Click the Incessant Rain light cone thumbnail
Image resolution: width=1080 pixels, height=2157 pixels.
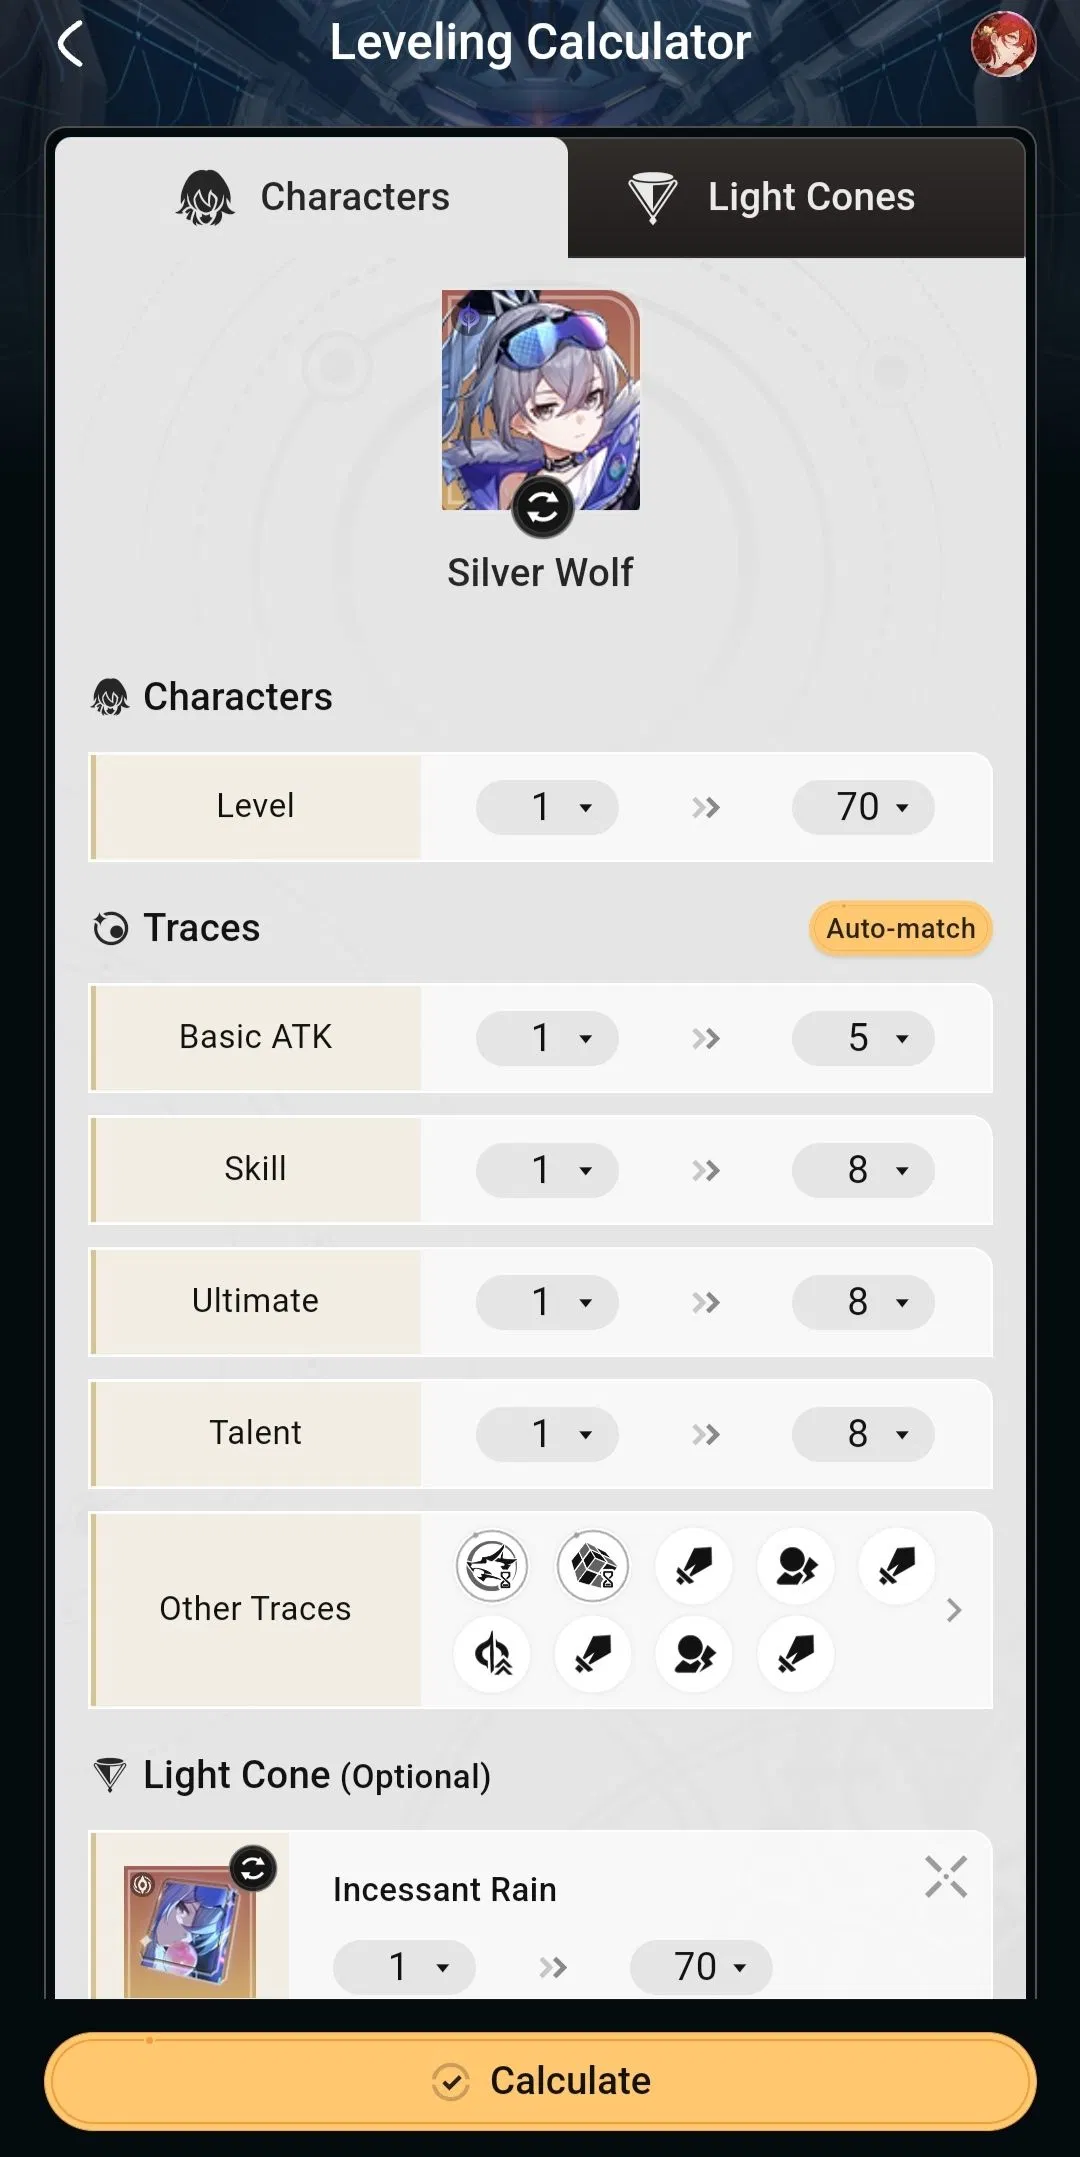coord(192,1936)
